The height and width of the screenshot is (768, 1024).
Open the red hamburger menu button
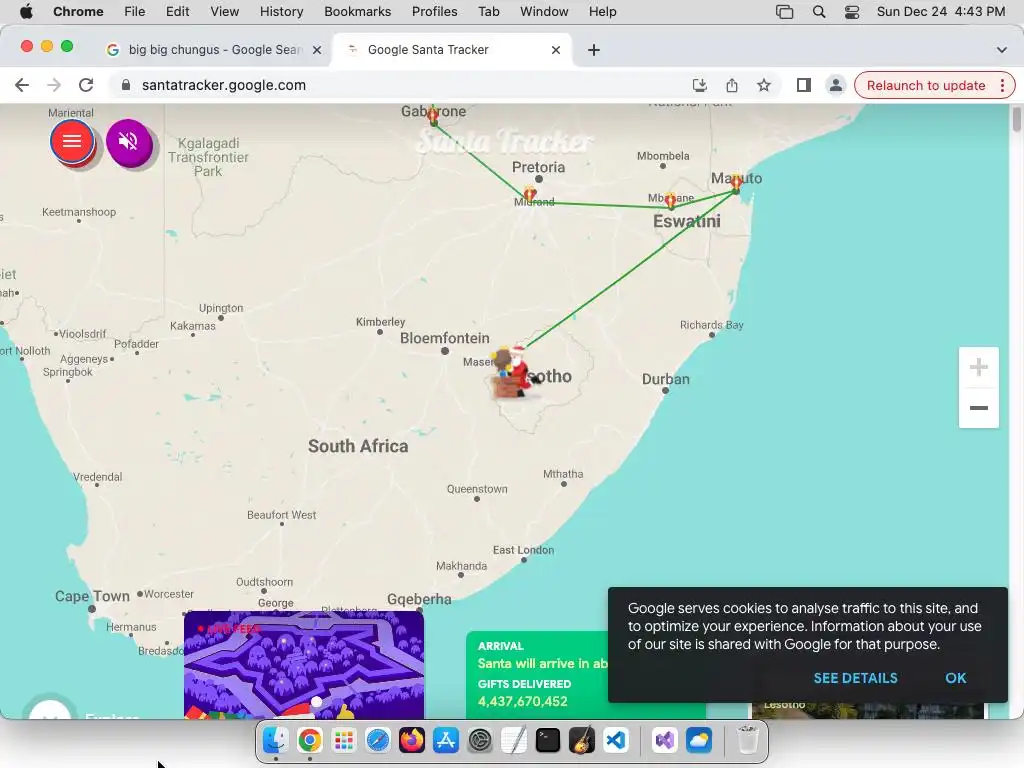(72, 141)
